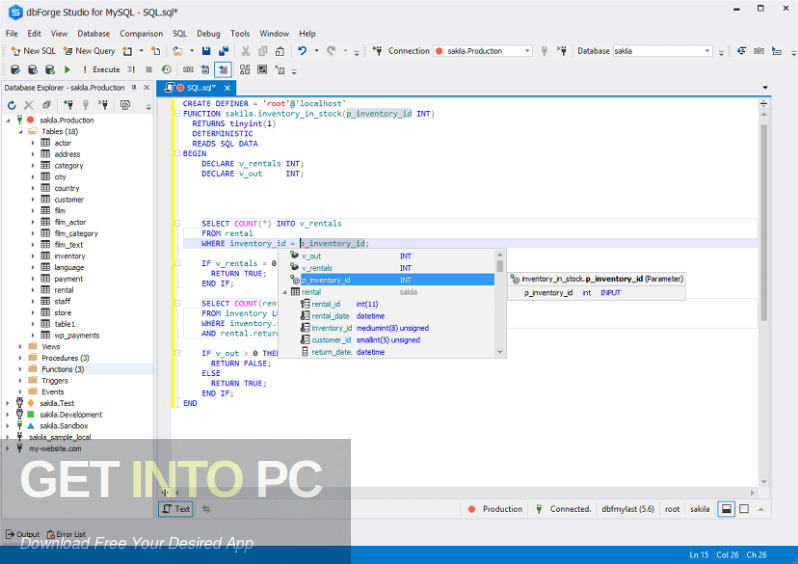Click the New Connection plug icon beside Connection label

tap(377, 51)
